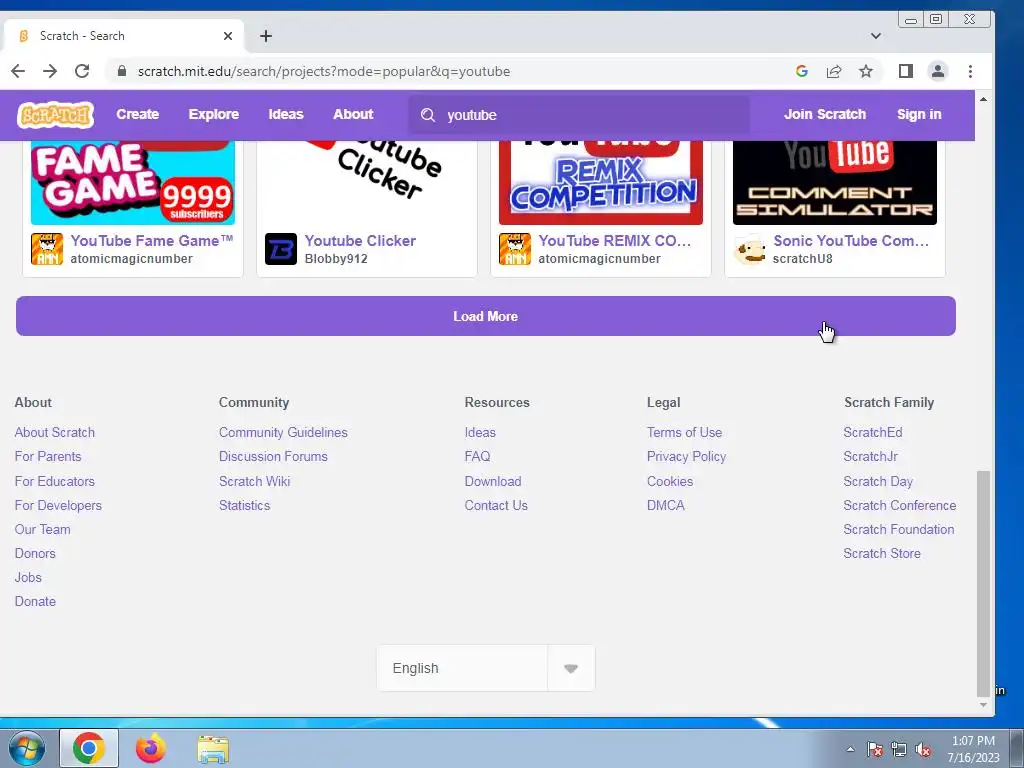Click the Youtube Clicker thumbnail image
1024x768 pixels.
click(x=367, y=183)
